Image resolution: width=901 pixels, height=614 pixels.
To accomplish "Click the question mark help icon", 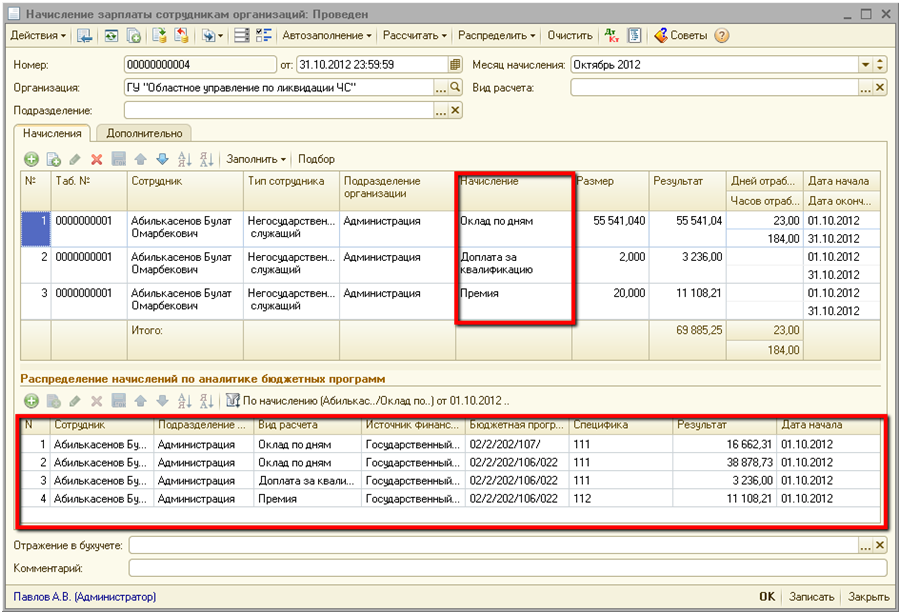I will 721,35.
